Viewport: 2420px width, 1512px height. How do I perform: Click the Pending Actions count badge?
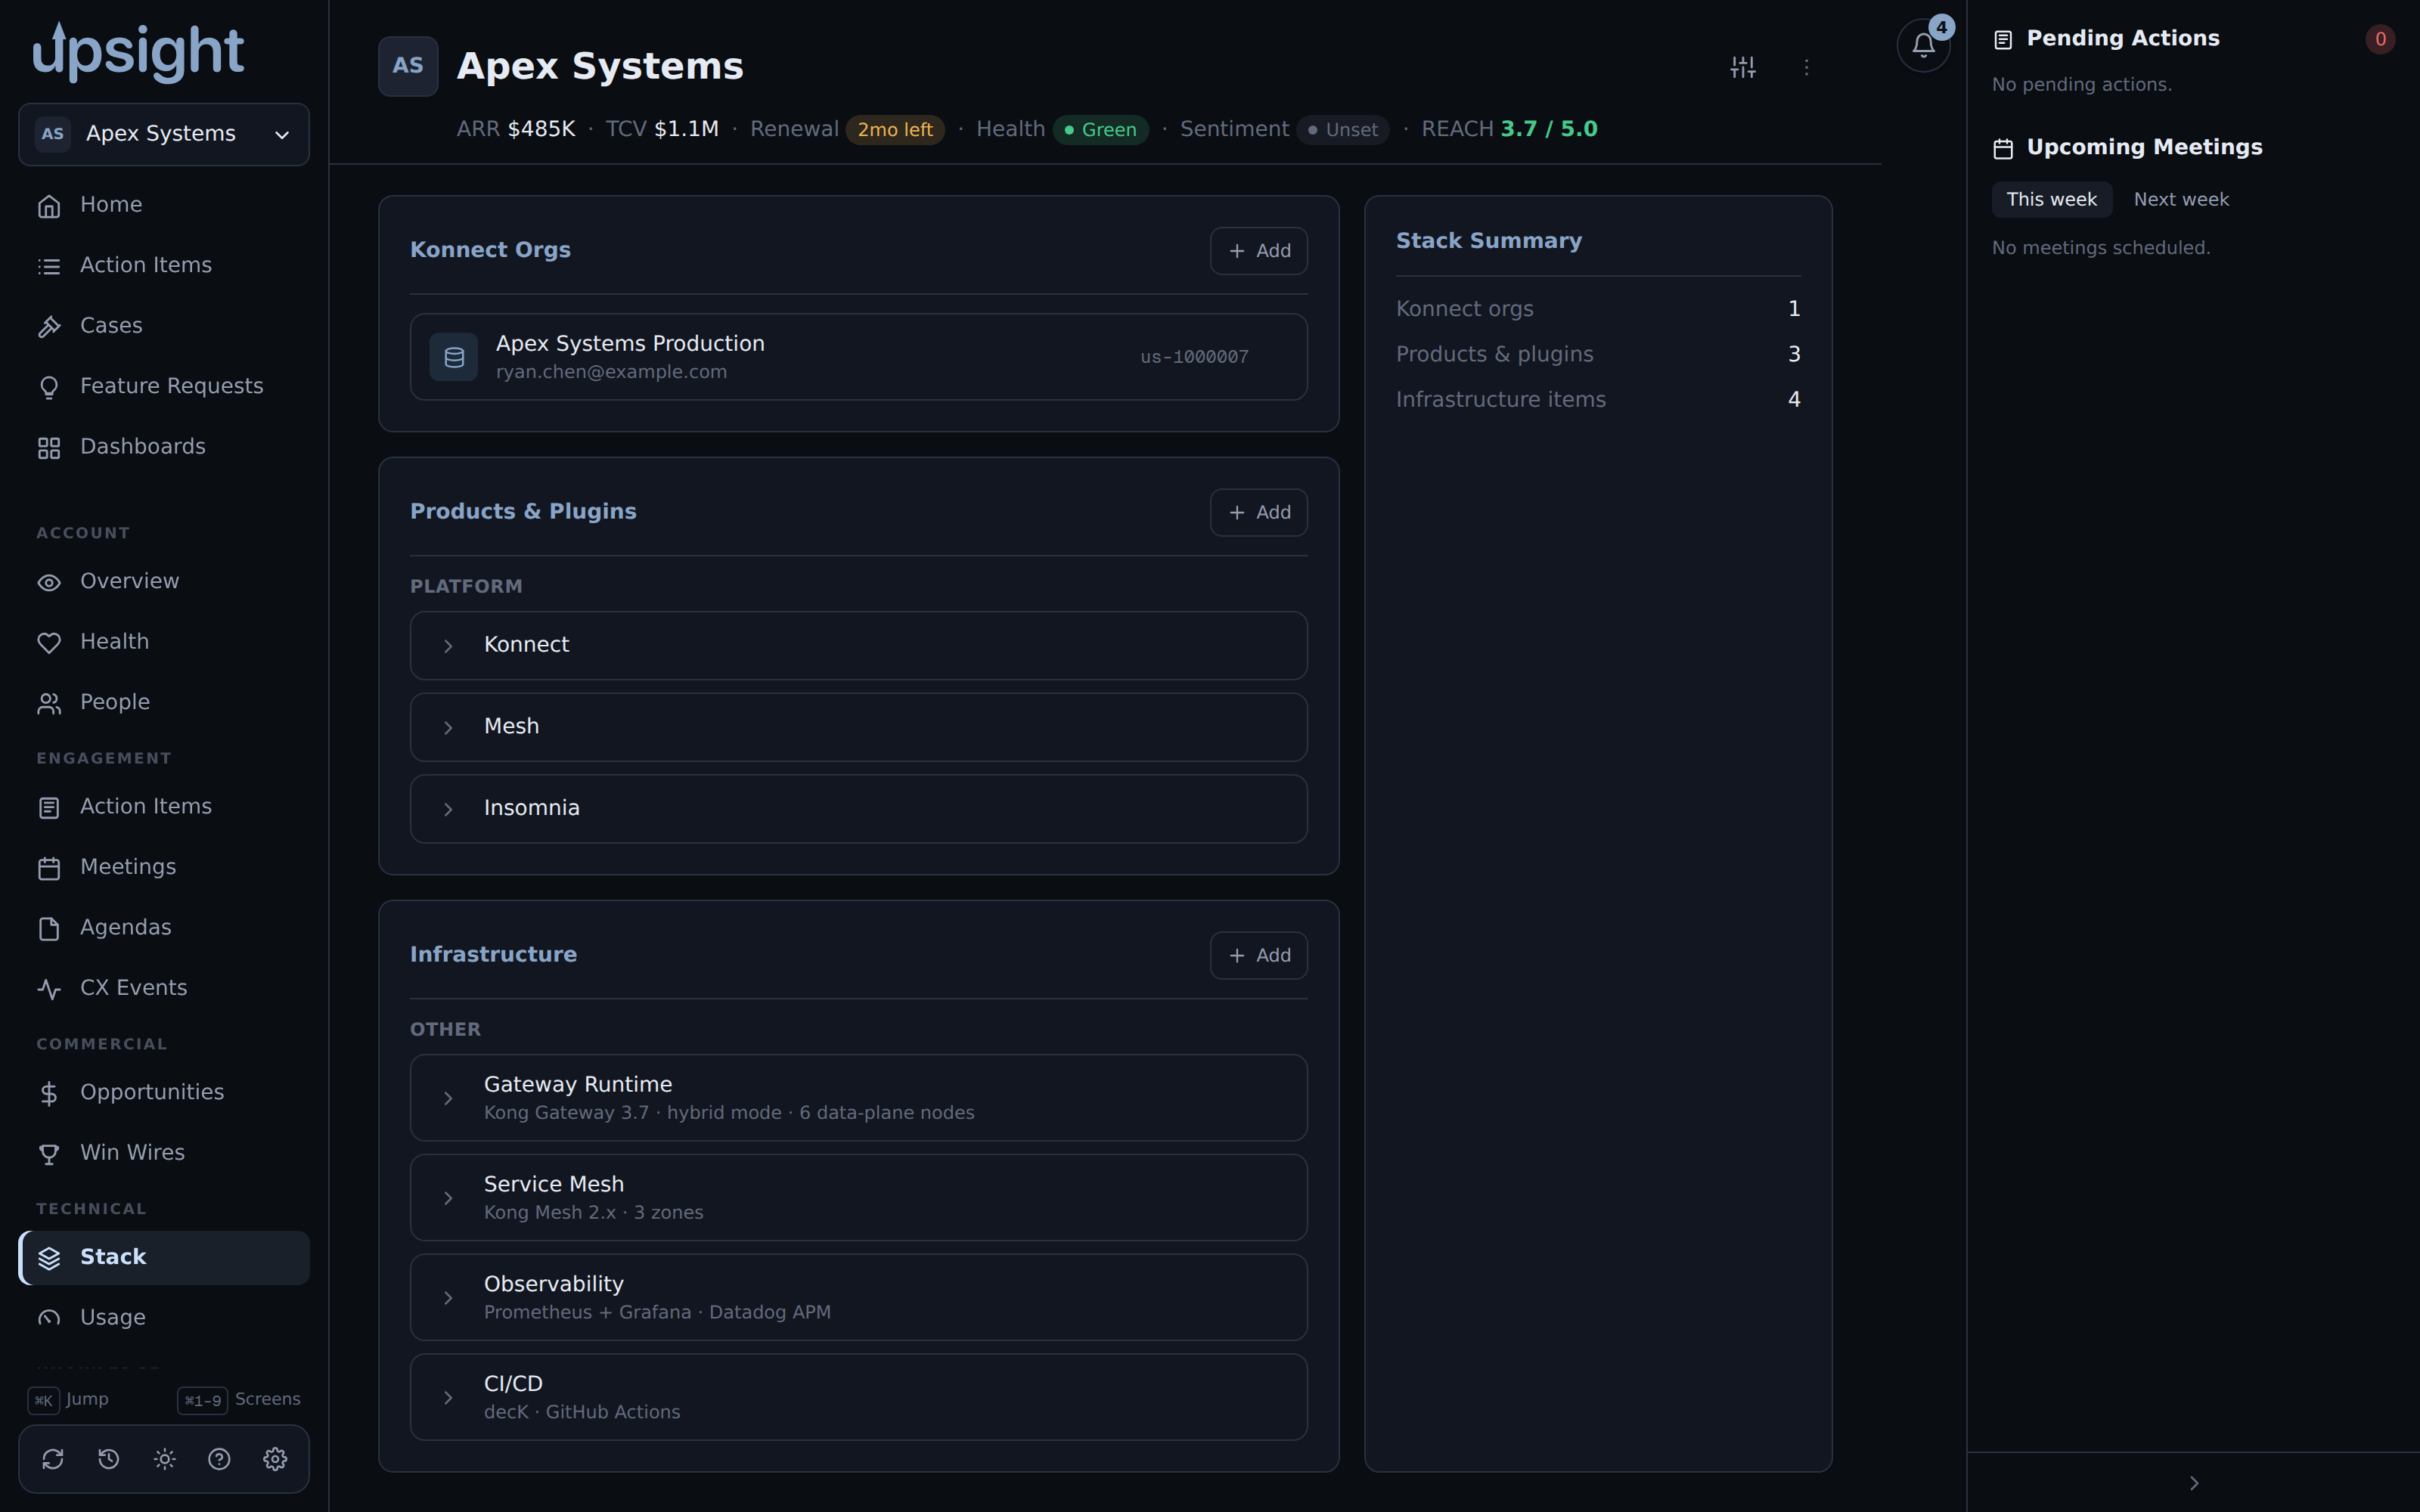[2380, 39]
